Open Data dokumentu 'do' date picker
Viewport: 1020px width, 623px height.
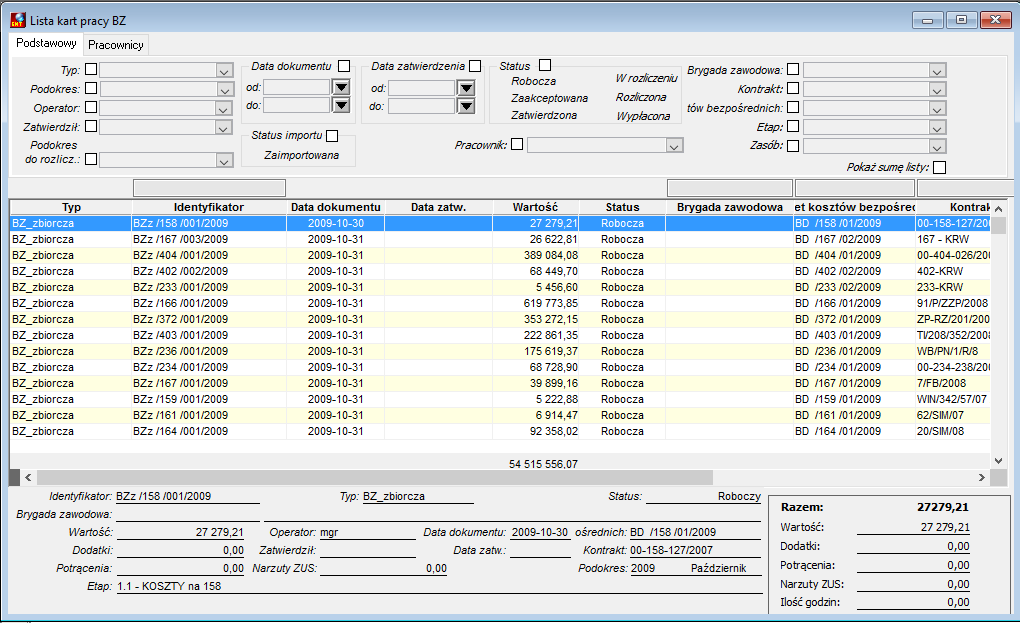point(341,105)
